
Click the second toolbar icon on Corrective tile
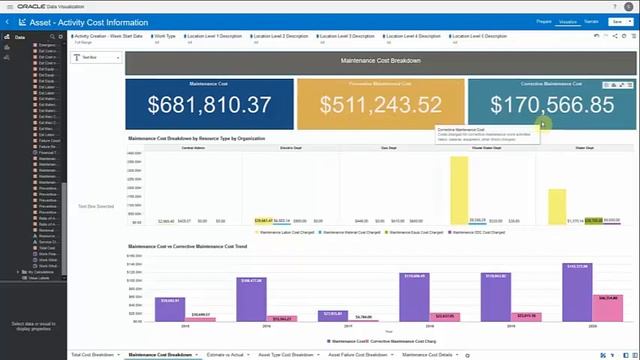click(613, 85)
